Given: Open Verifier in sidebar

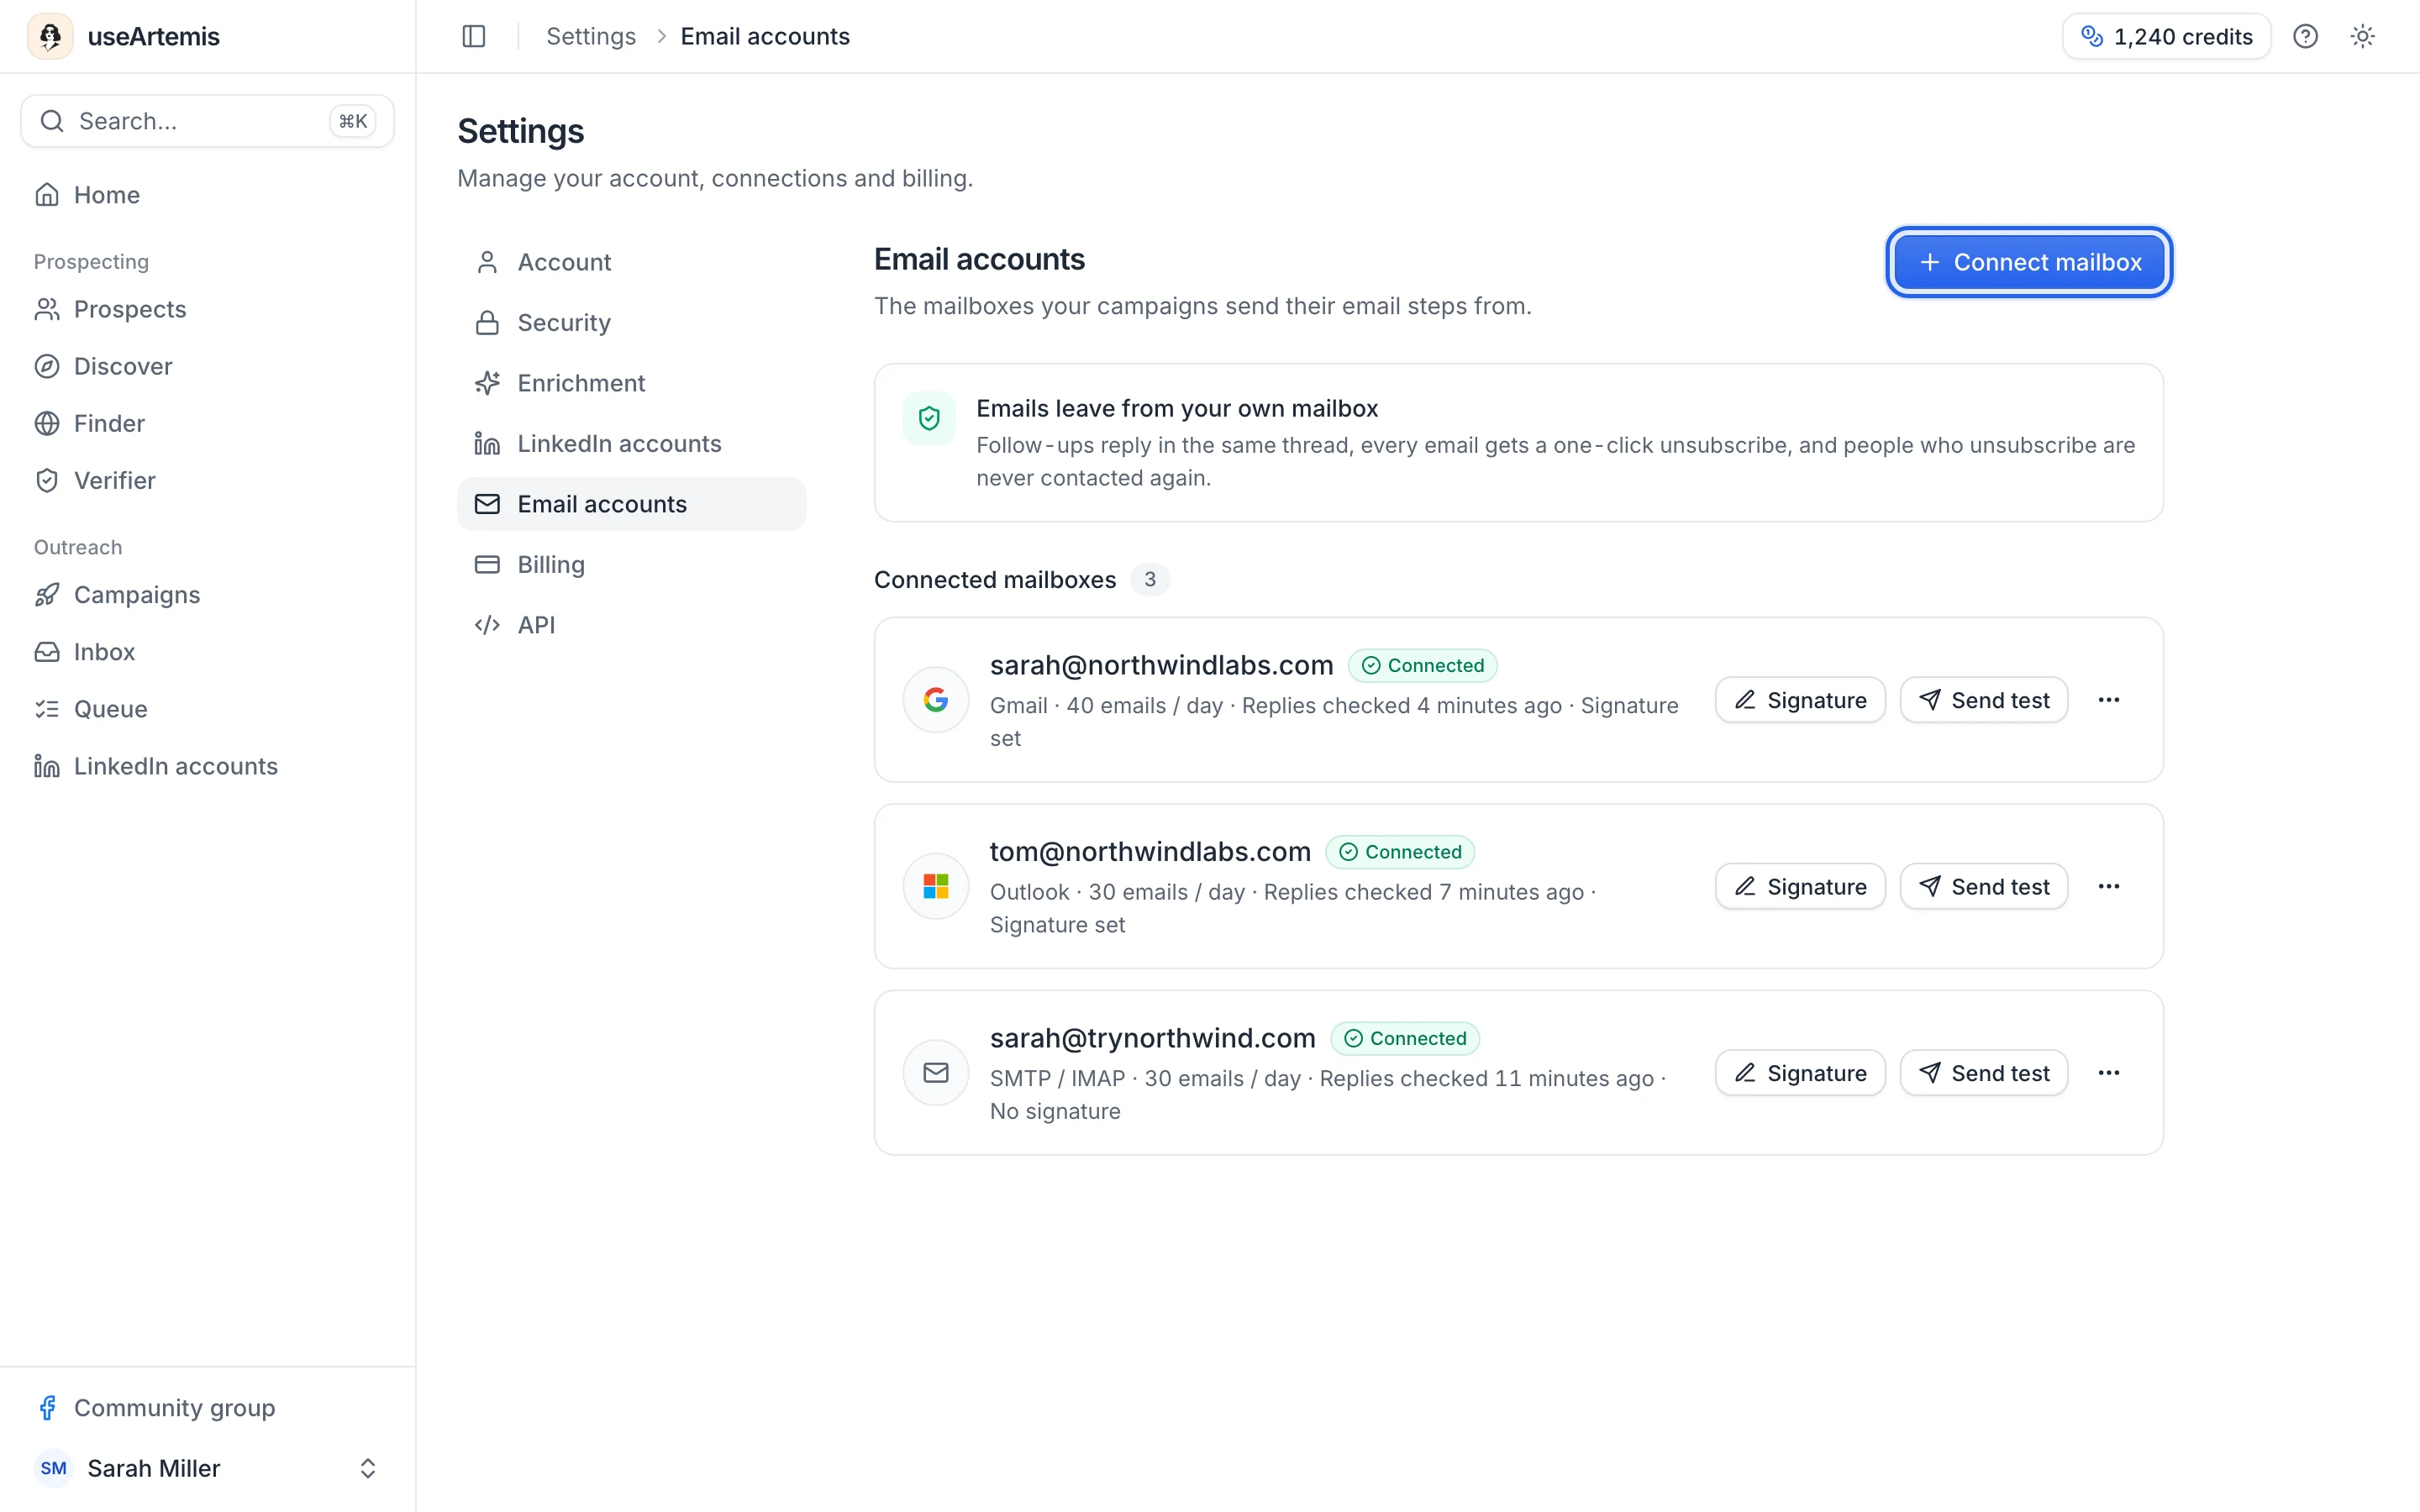Looking at the screenshot, I should coord(207,480).
